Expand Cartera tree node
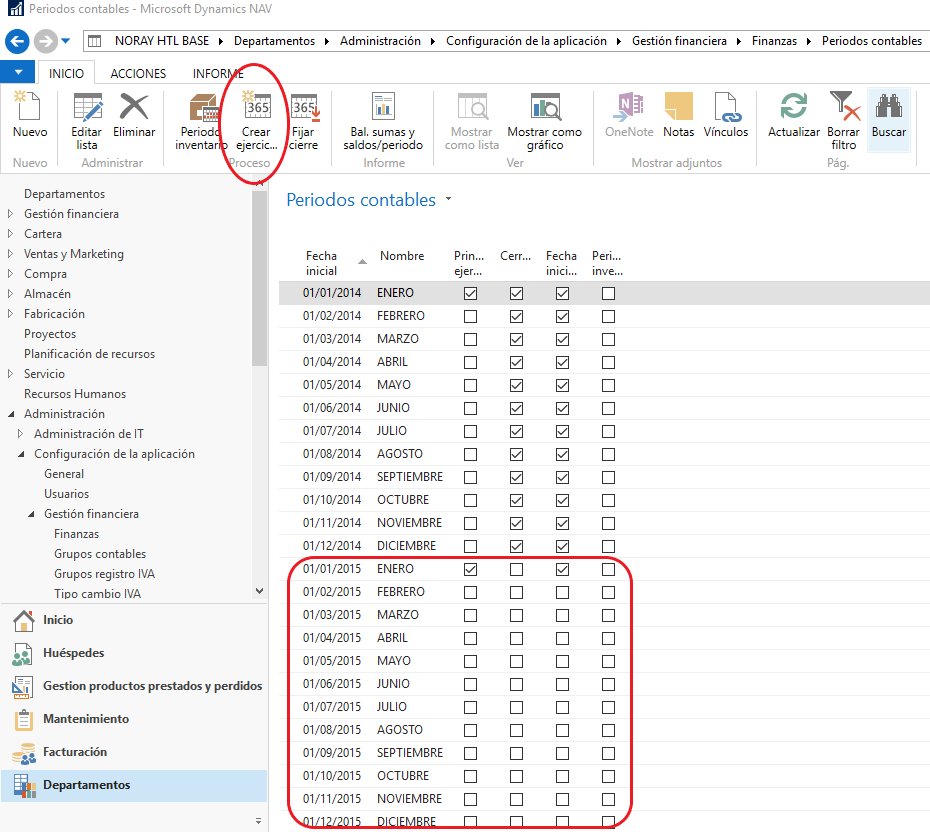The width and height of the screenshot is (930, 832). tap(10, 234)
